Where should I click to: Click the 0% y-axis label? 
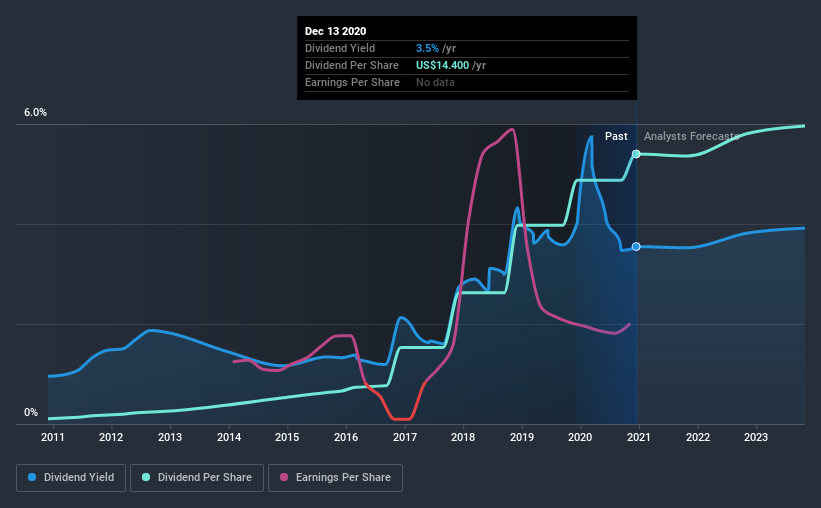(x=31, y=413)
